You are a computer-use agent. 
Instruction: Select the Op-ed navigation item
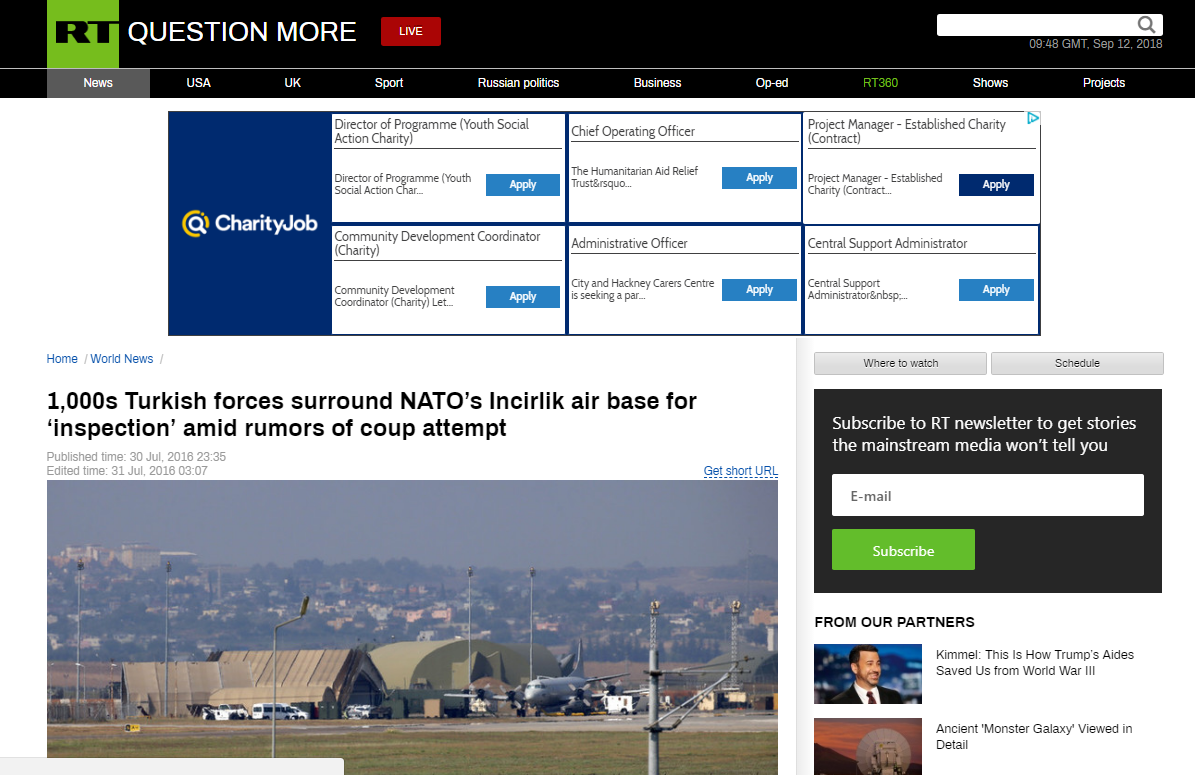coord(771,83)
